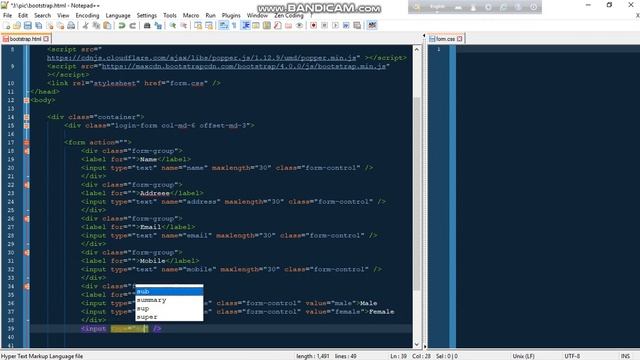This screenshot has width=640, height=360.
Task: Toggle file monitoring eye icon
Action: pyautogui.click(x=299, y=25)
